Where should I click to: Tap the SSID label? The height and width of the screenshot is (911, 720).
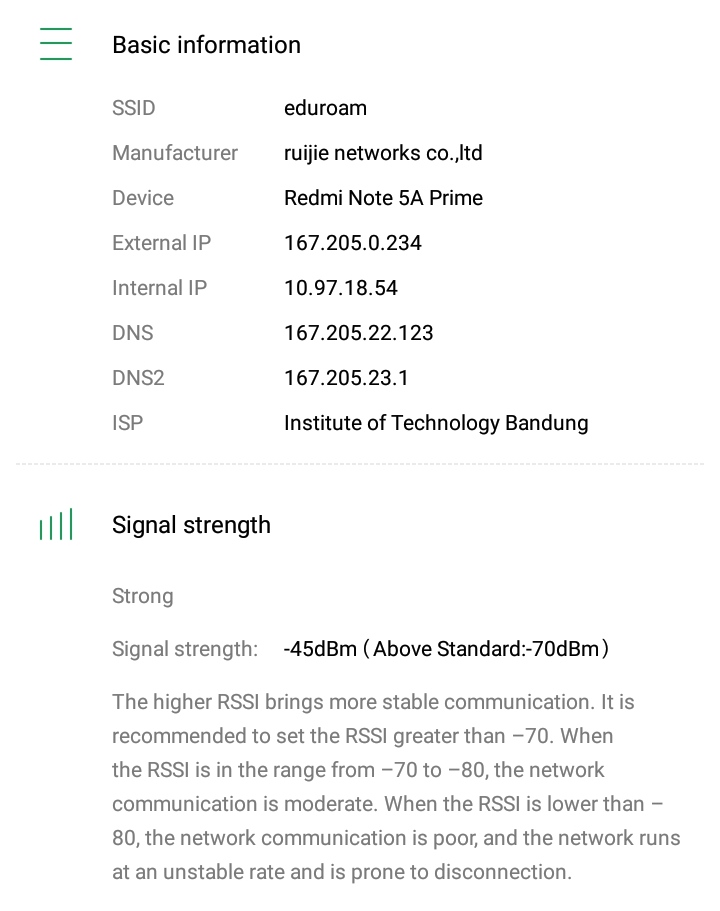coord(134,108)
